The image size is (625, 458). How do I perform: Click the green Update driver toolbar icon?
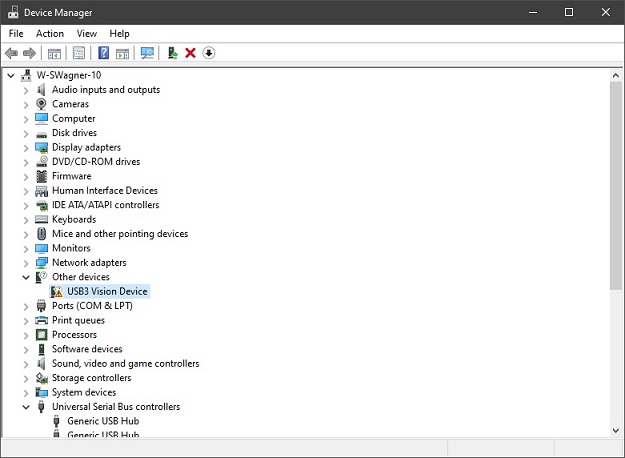[x=173, y=53]
